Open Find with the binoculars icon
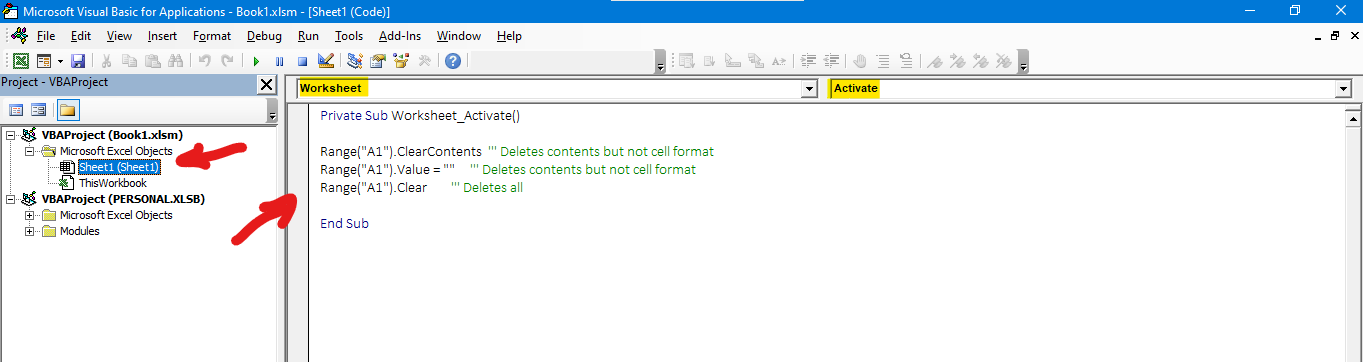This screenshot has height=362, width=1363. coord(175,61)
